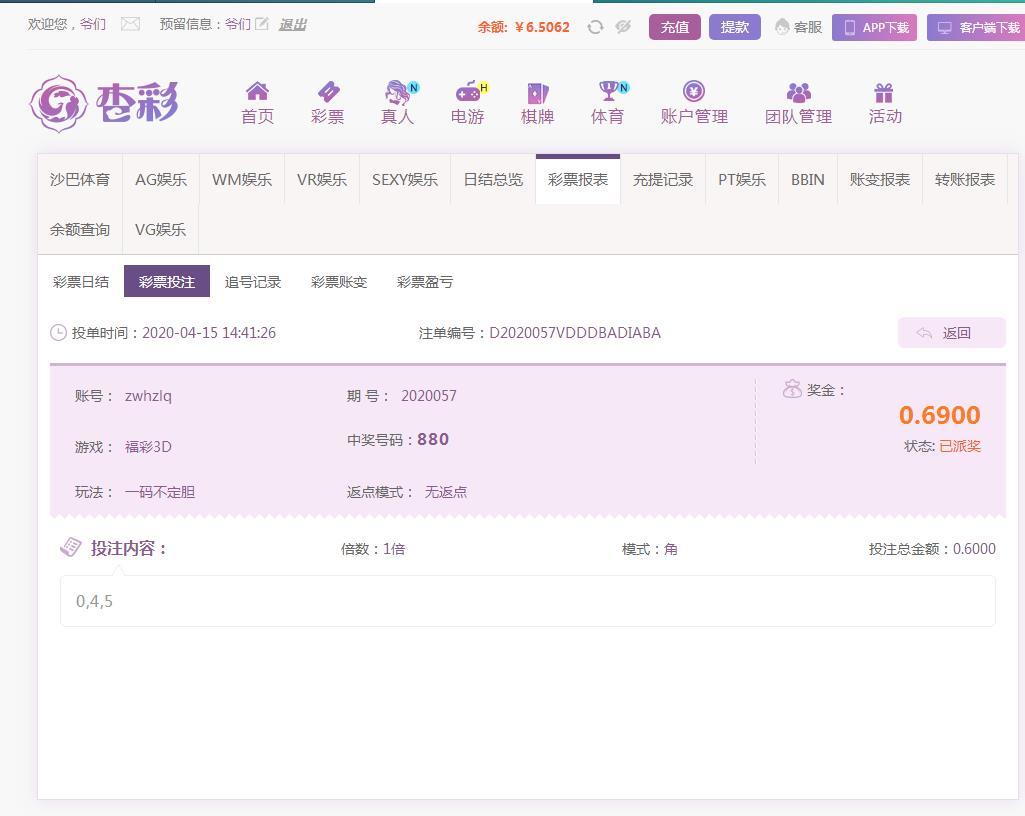Refresh the account balance
This screenshot has height=816, width=1025.
pos(595,27)
